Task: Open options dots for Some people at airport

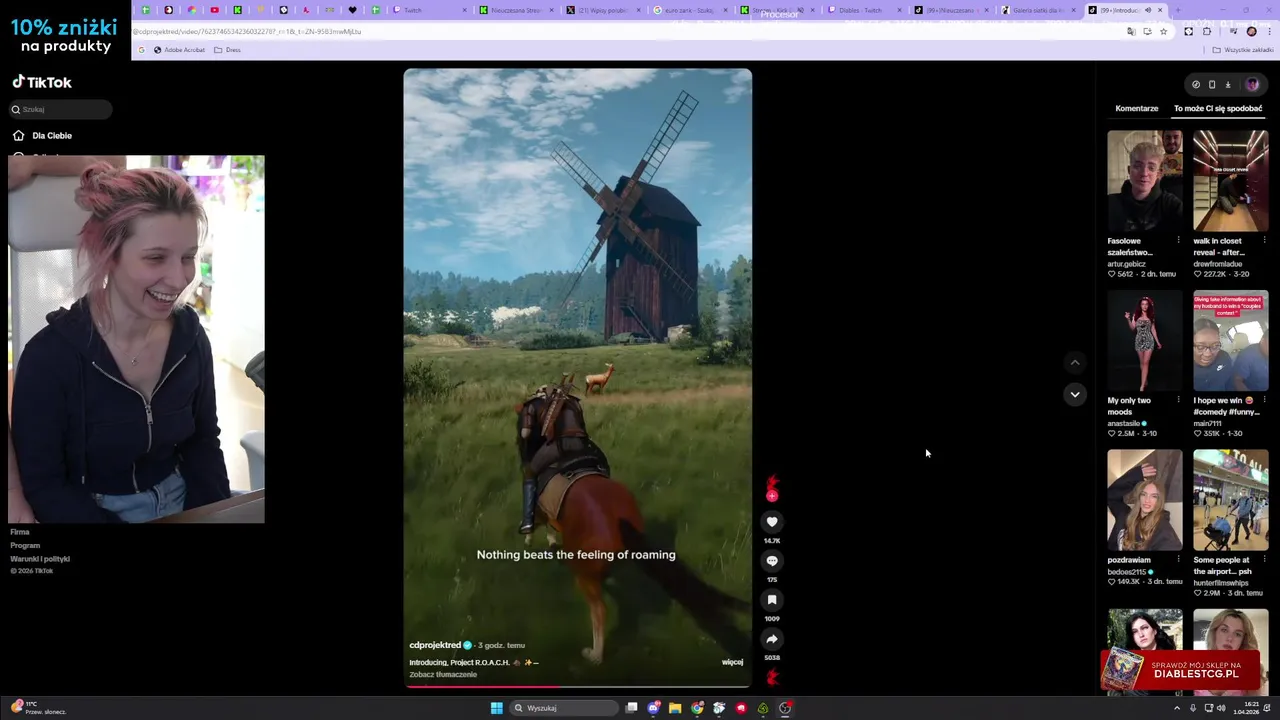Action: 1264,560
